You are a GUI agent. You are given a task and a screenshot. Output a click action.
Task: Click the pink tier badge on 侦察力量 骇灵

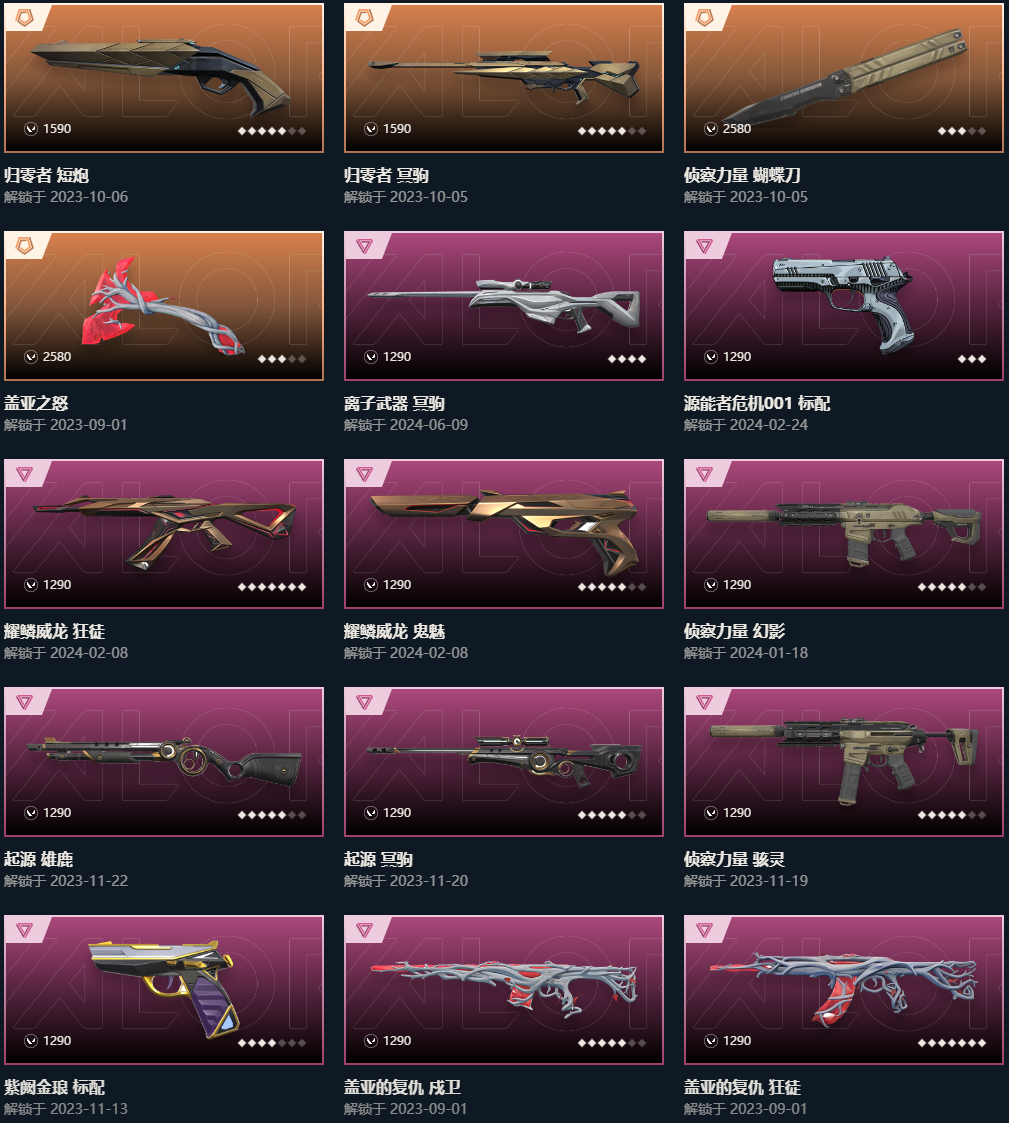point(705,703)
